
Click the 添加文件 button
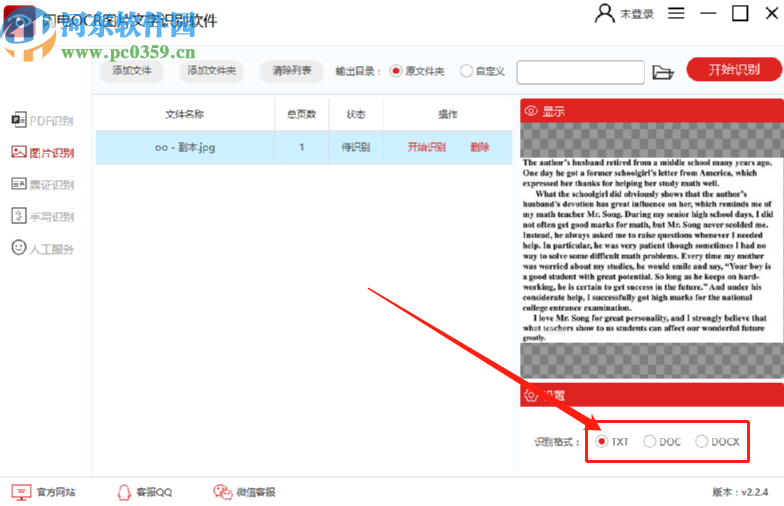132,70
